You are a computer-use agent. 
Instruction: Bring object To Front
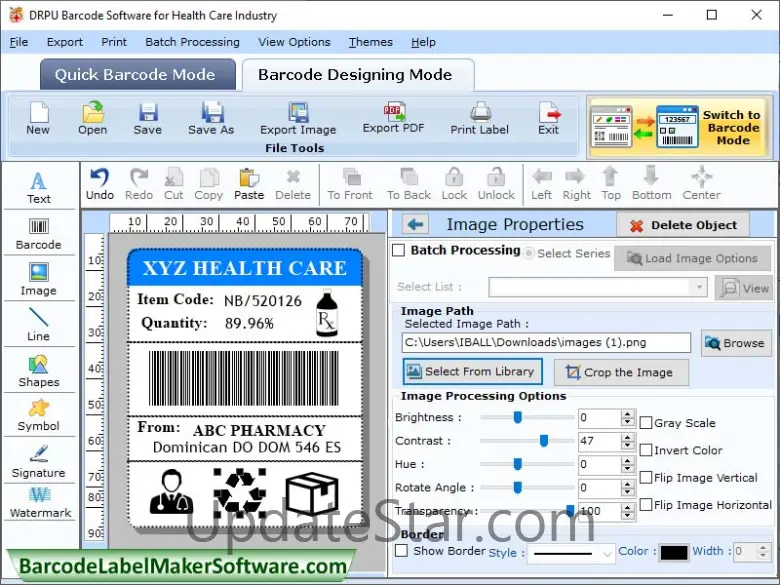(x=350, y=184)
